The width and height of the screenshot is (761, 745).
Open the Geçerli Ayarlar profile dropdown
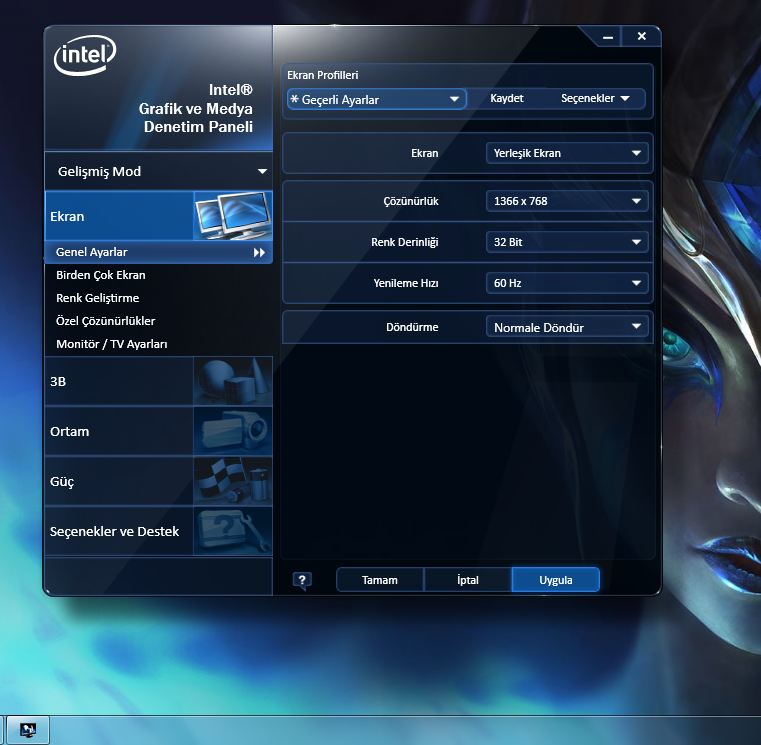377,99
